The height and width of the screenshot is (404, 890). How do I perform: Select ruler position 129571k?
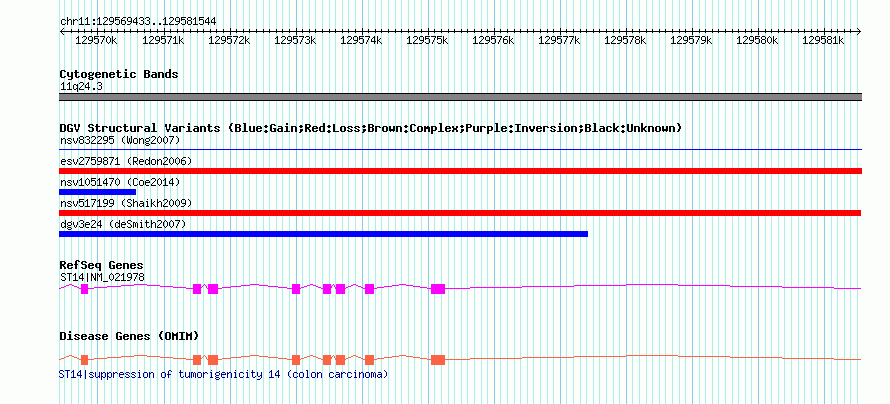pyautogui.click(x=162, y=40)
